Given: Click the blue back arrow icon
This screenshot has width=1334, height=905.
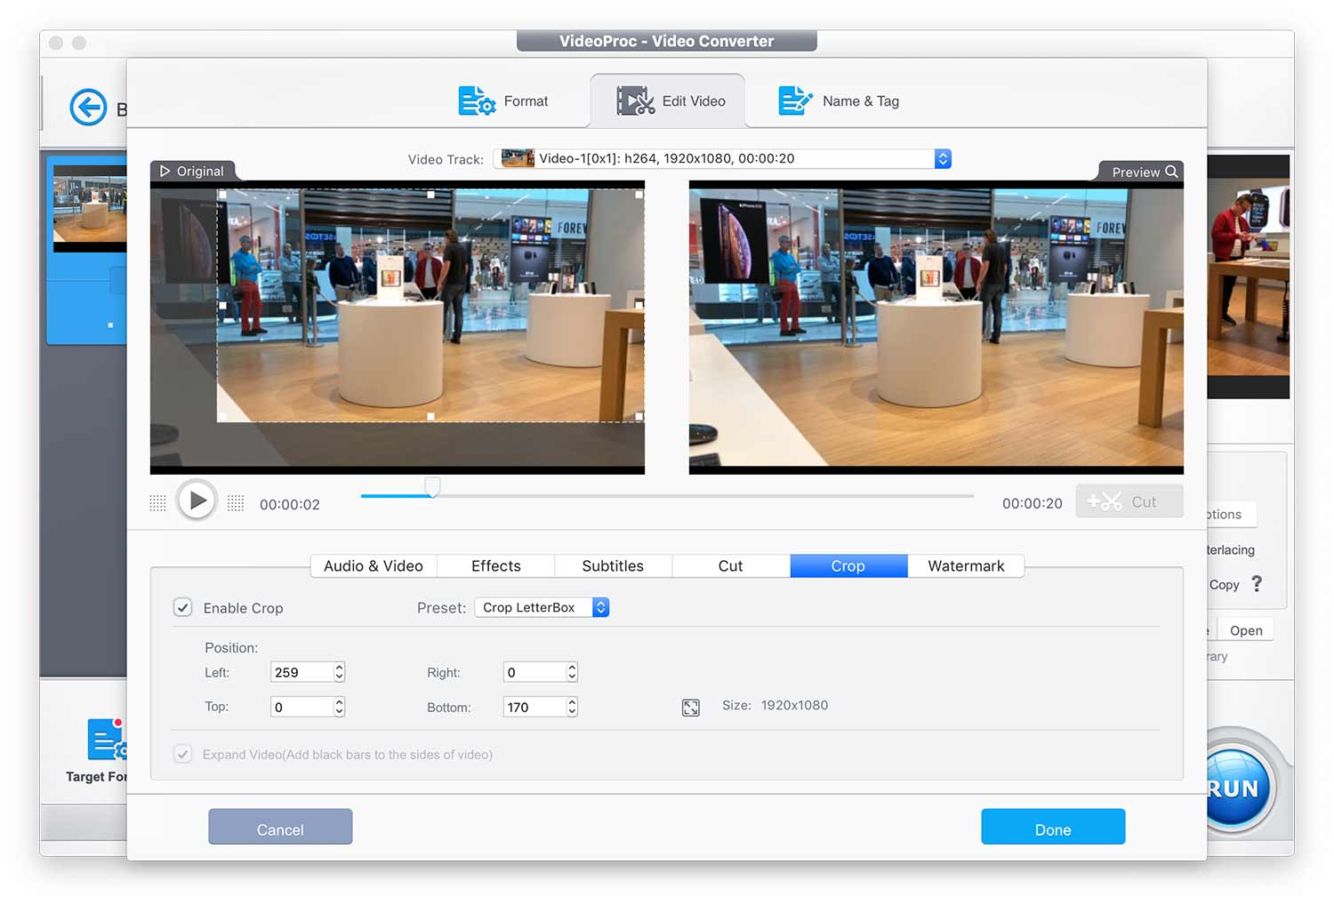Looking at the screenshot, I should tap(88, 107).
